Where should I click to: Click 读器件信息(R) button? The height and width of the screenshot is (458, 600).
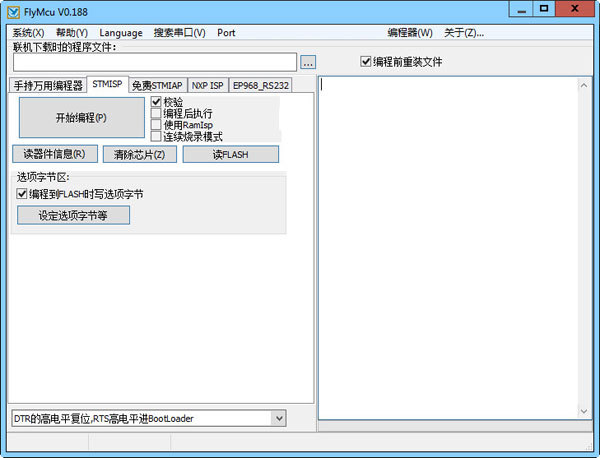55,154
